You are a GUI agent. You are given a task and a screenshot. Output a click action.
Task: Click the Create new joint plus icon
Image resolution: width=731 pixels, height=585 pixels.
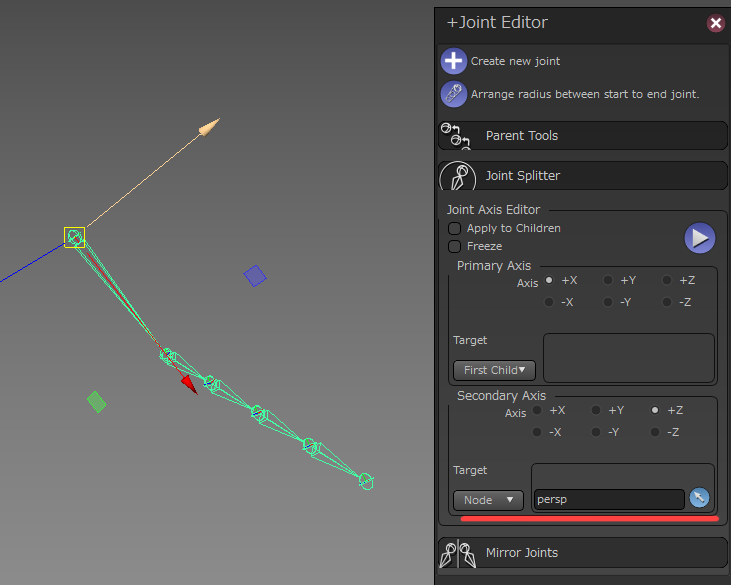454,61
